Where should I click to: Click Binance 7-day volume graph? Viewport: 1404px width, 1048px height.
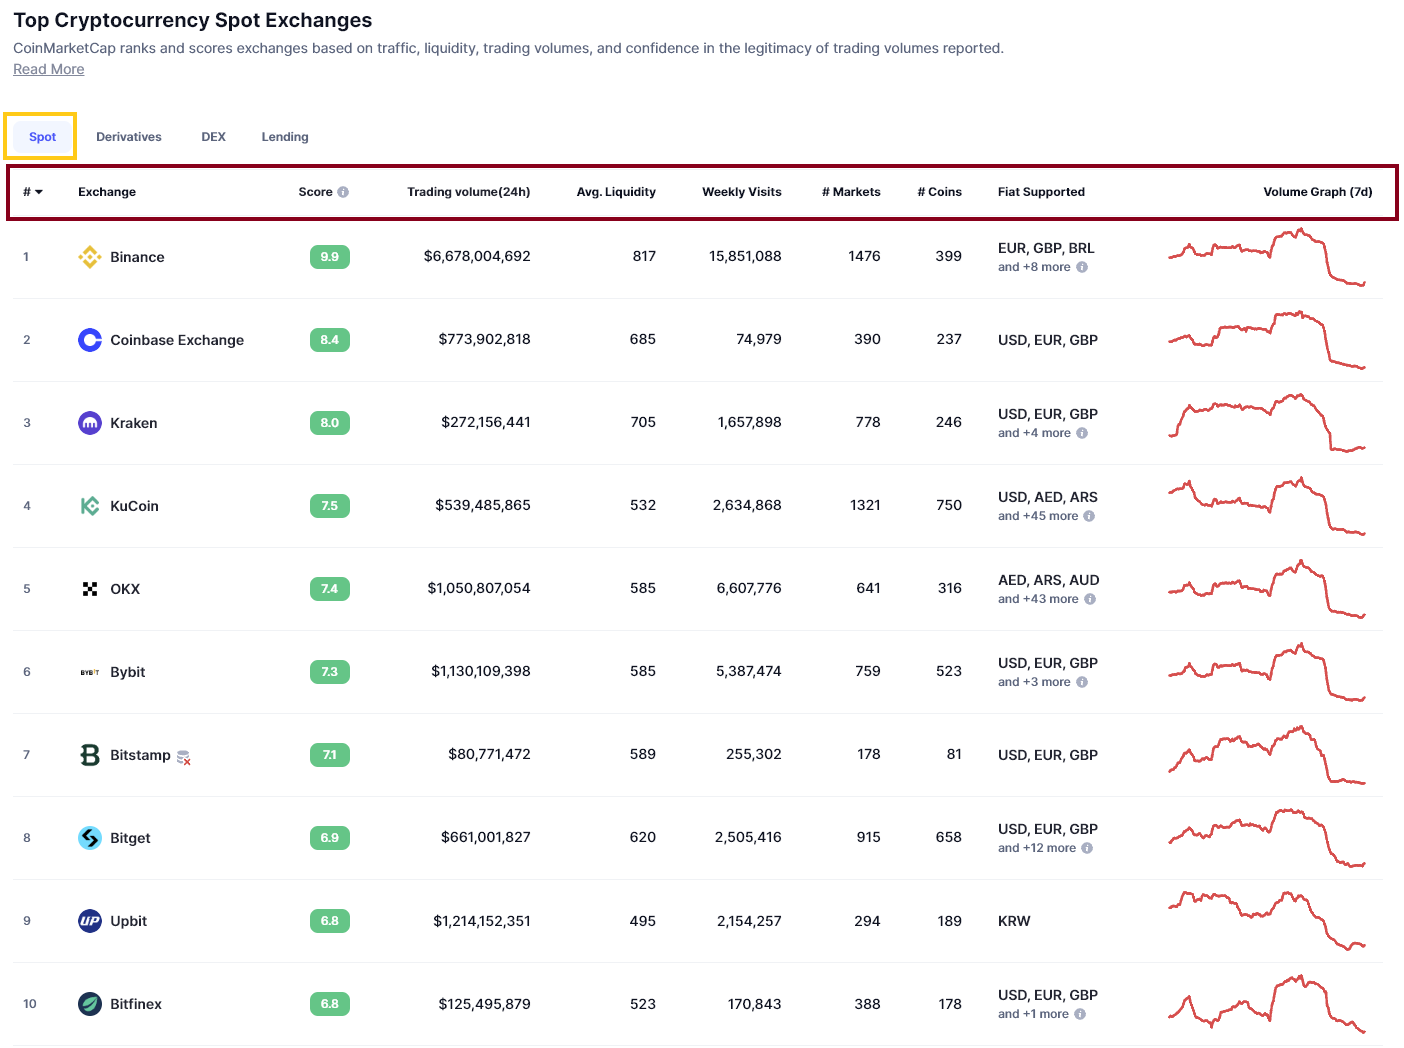[x=1267, y=257]
